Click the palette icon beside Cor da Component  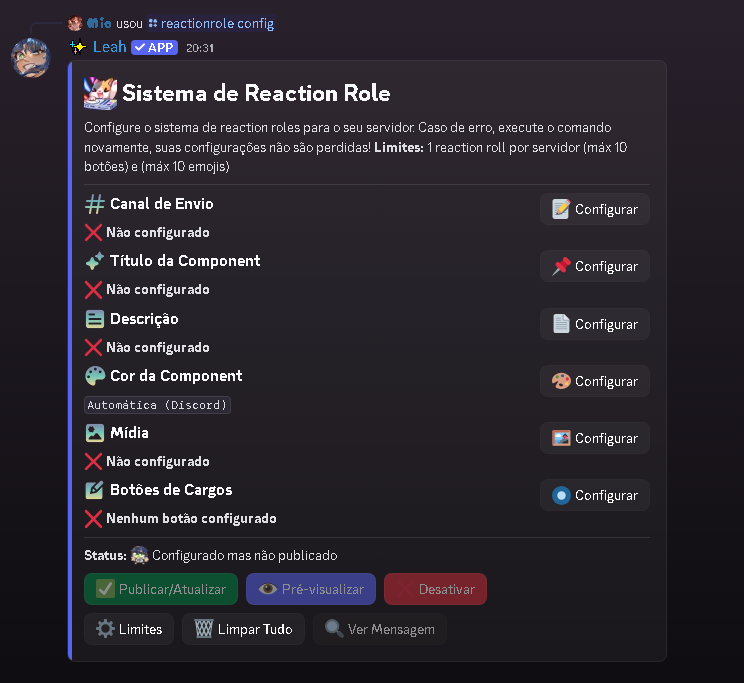(95, 376)
